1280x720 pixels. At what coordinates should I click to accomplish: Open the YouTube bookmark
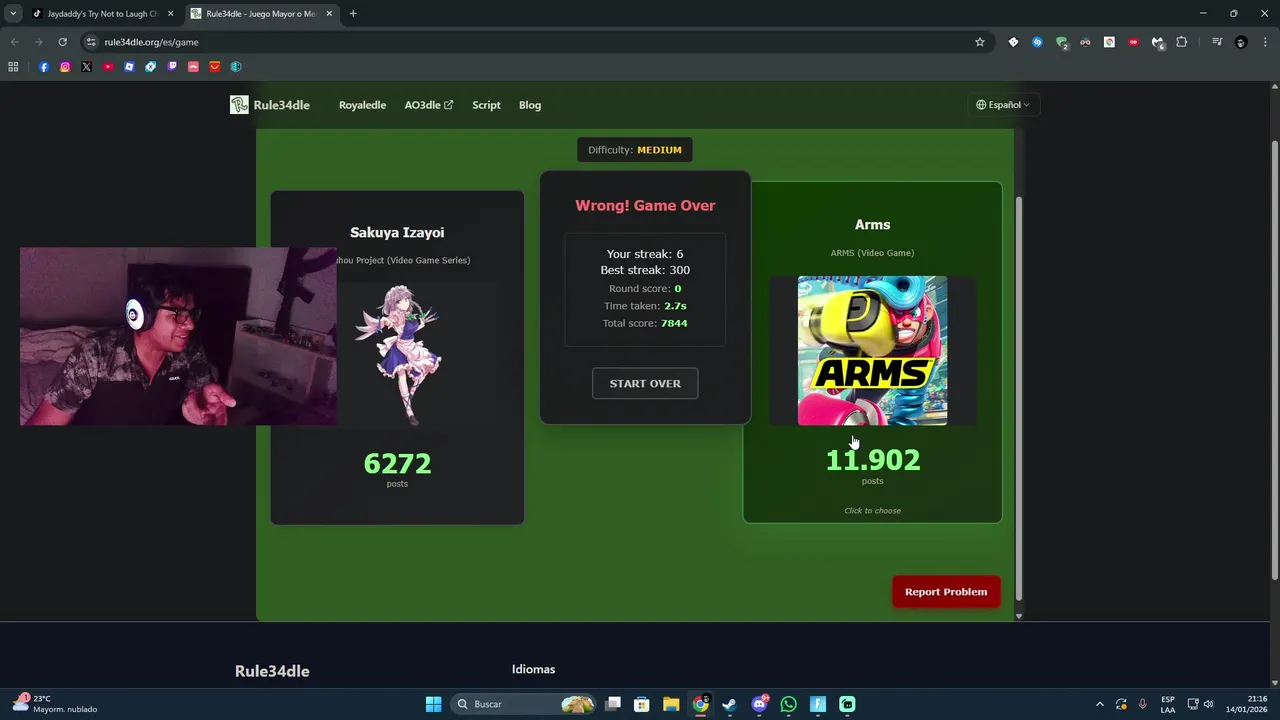point(108,67)
